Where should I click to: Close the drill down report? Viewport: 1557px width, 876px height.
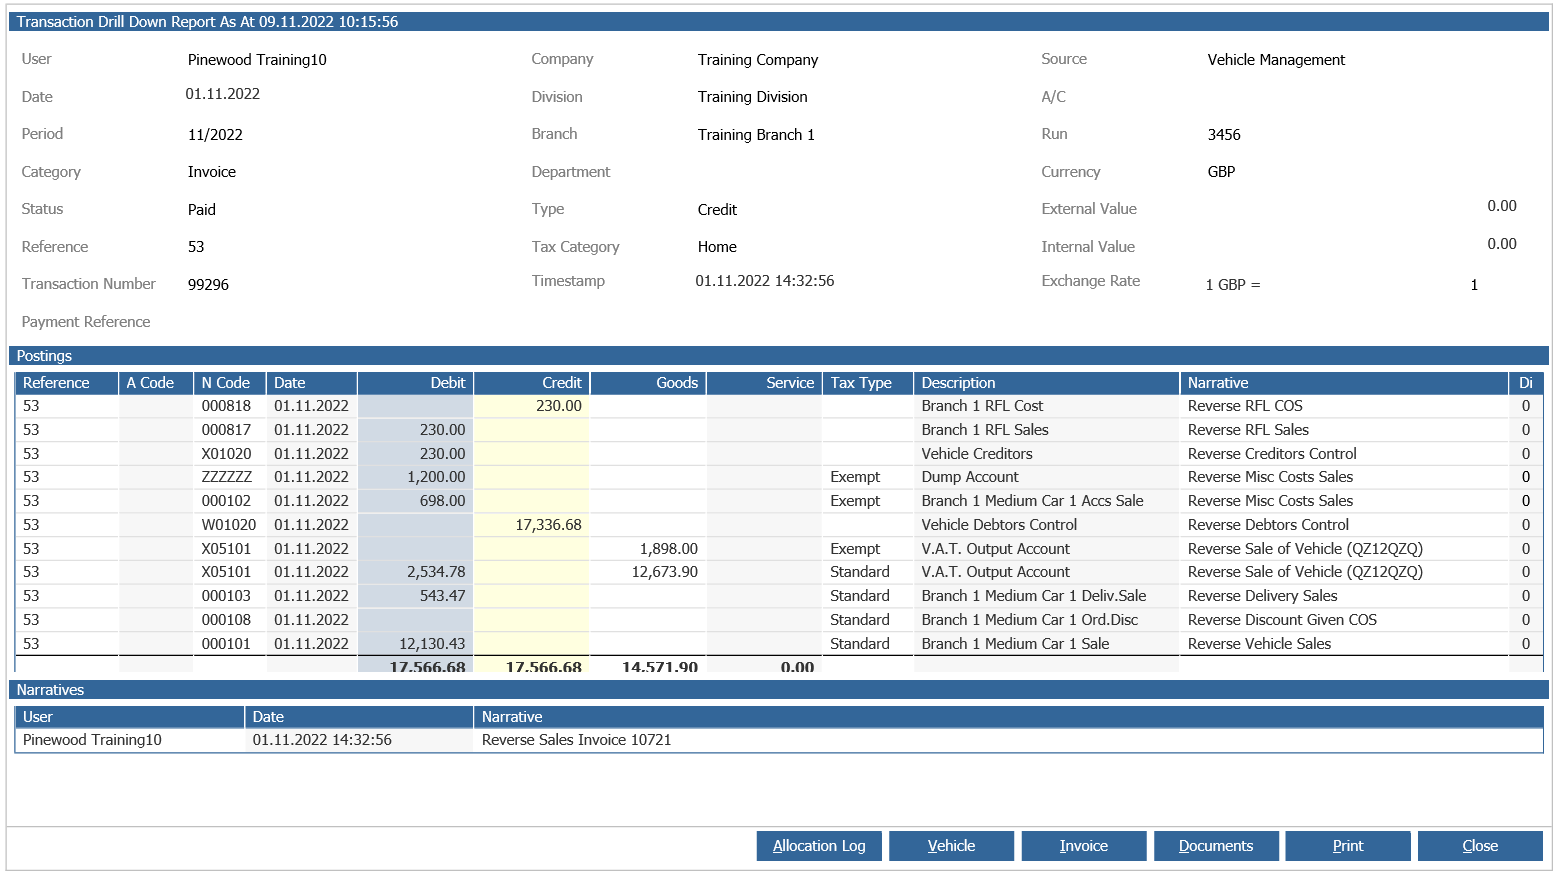click(x=1479, y=846)
